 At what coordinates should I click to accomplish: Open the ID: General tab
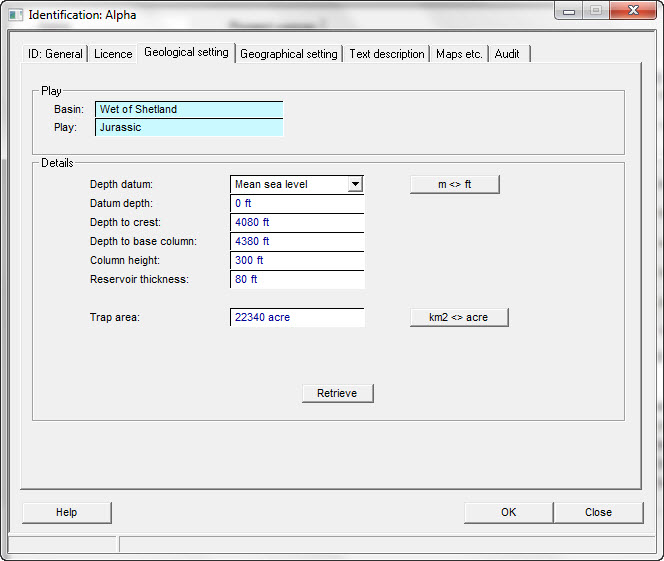(55, 54)
